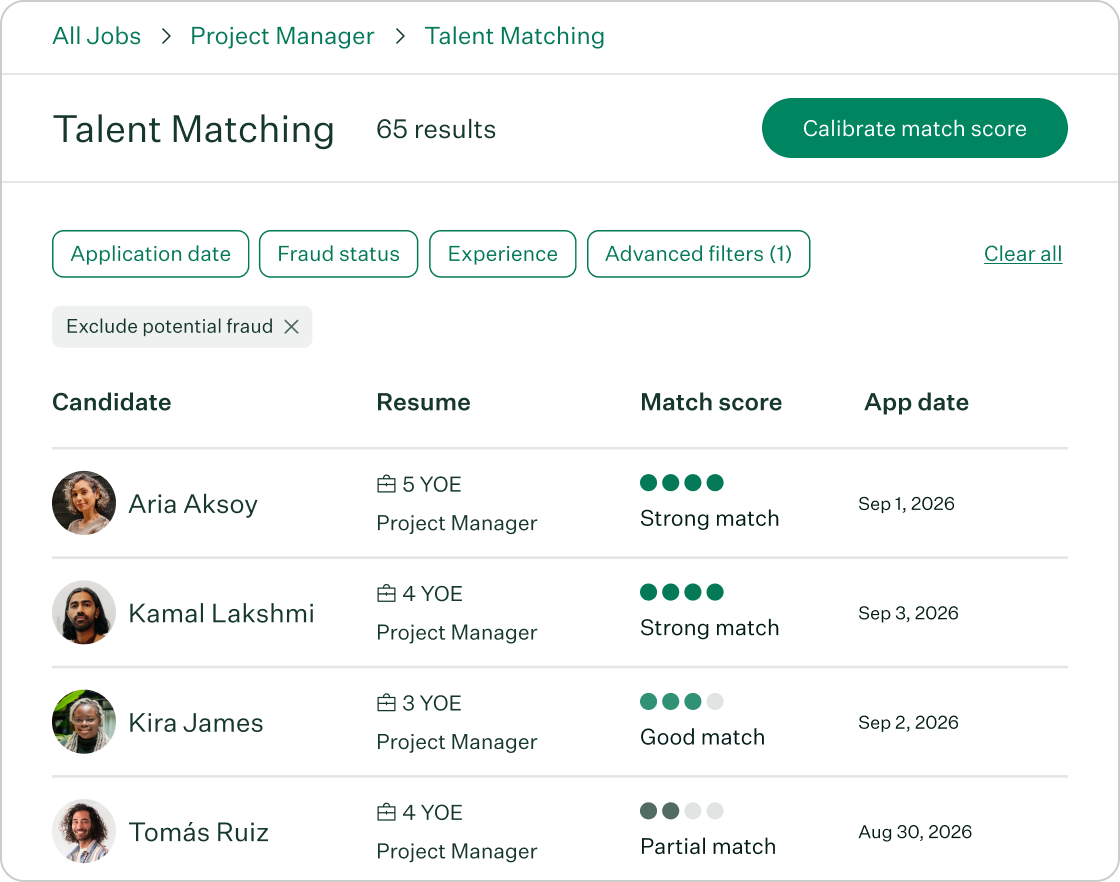Sort by the Candidate column header

[111, 402]
